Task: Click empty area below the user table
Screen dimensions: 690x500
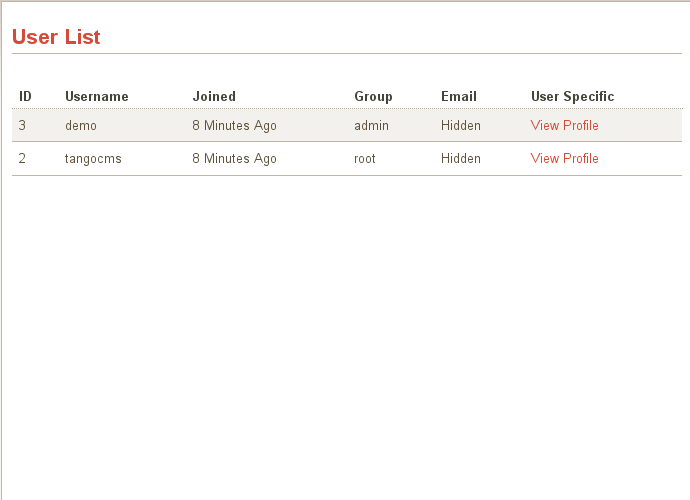Action: coord(347,335)
